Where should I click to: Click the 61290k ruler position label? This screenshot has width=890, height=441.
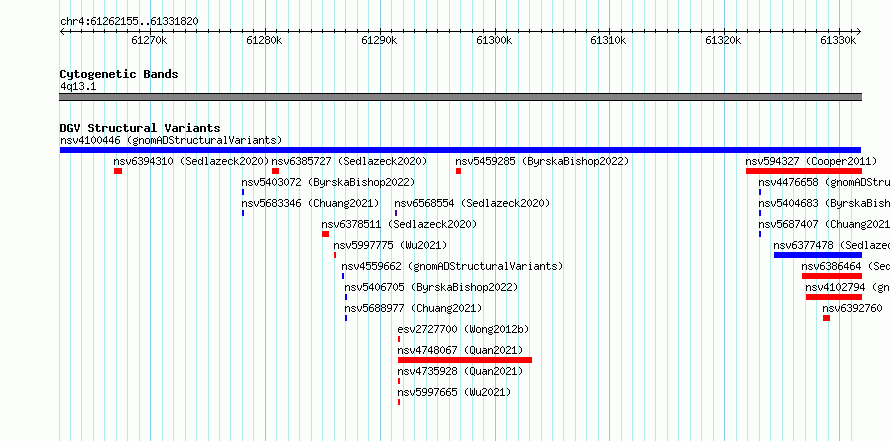(379, 40)
